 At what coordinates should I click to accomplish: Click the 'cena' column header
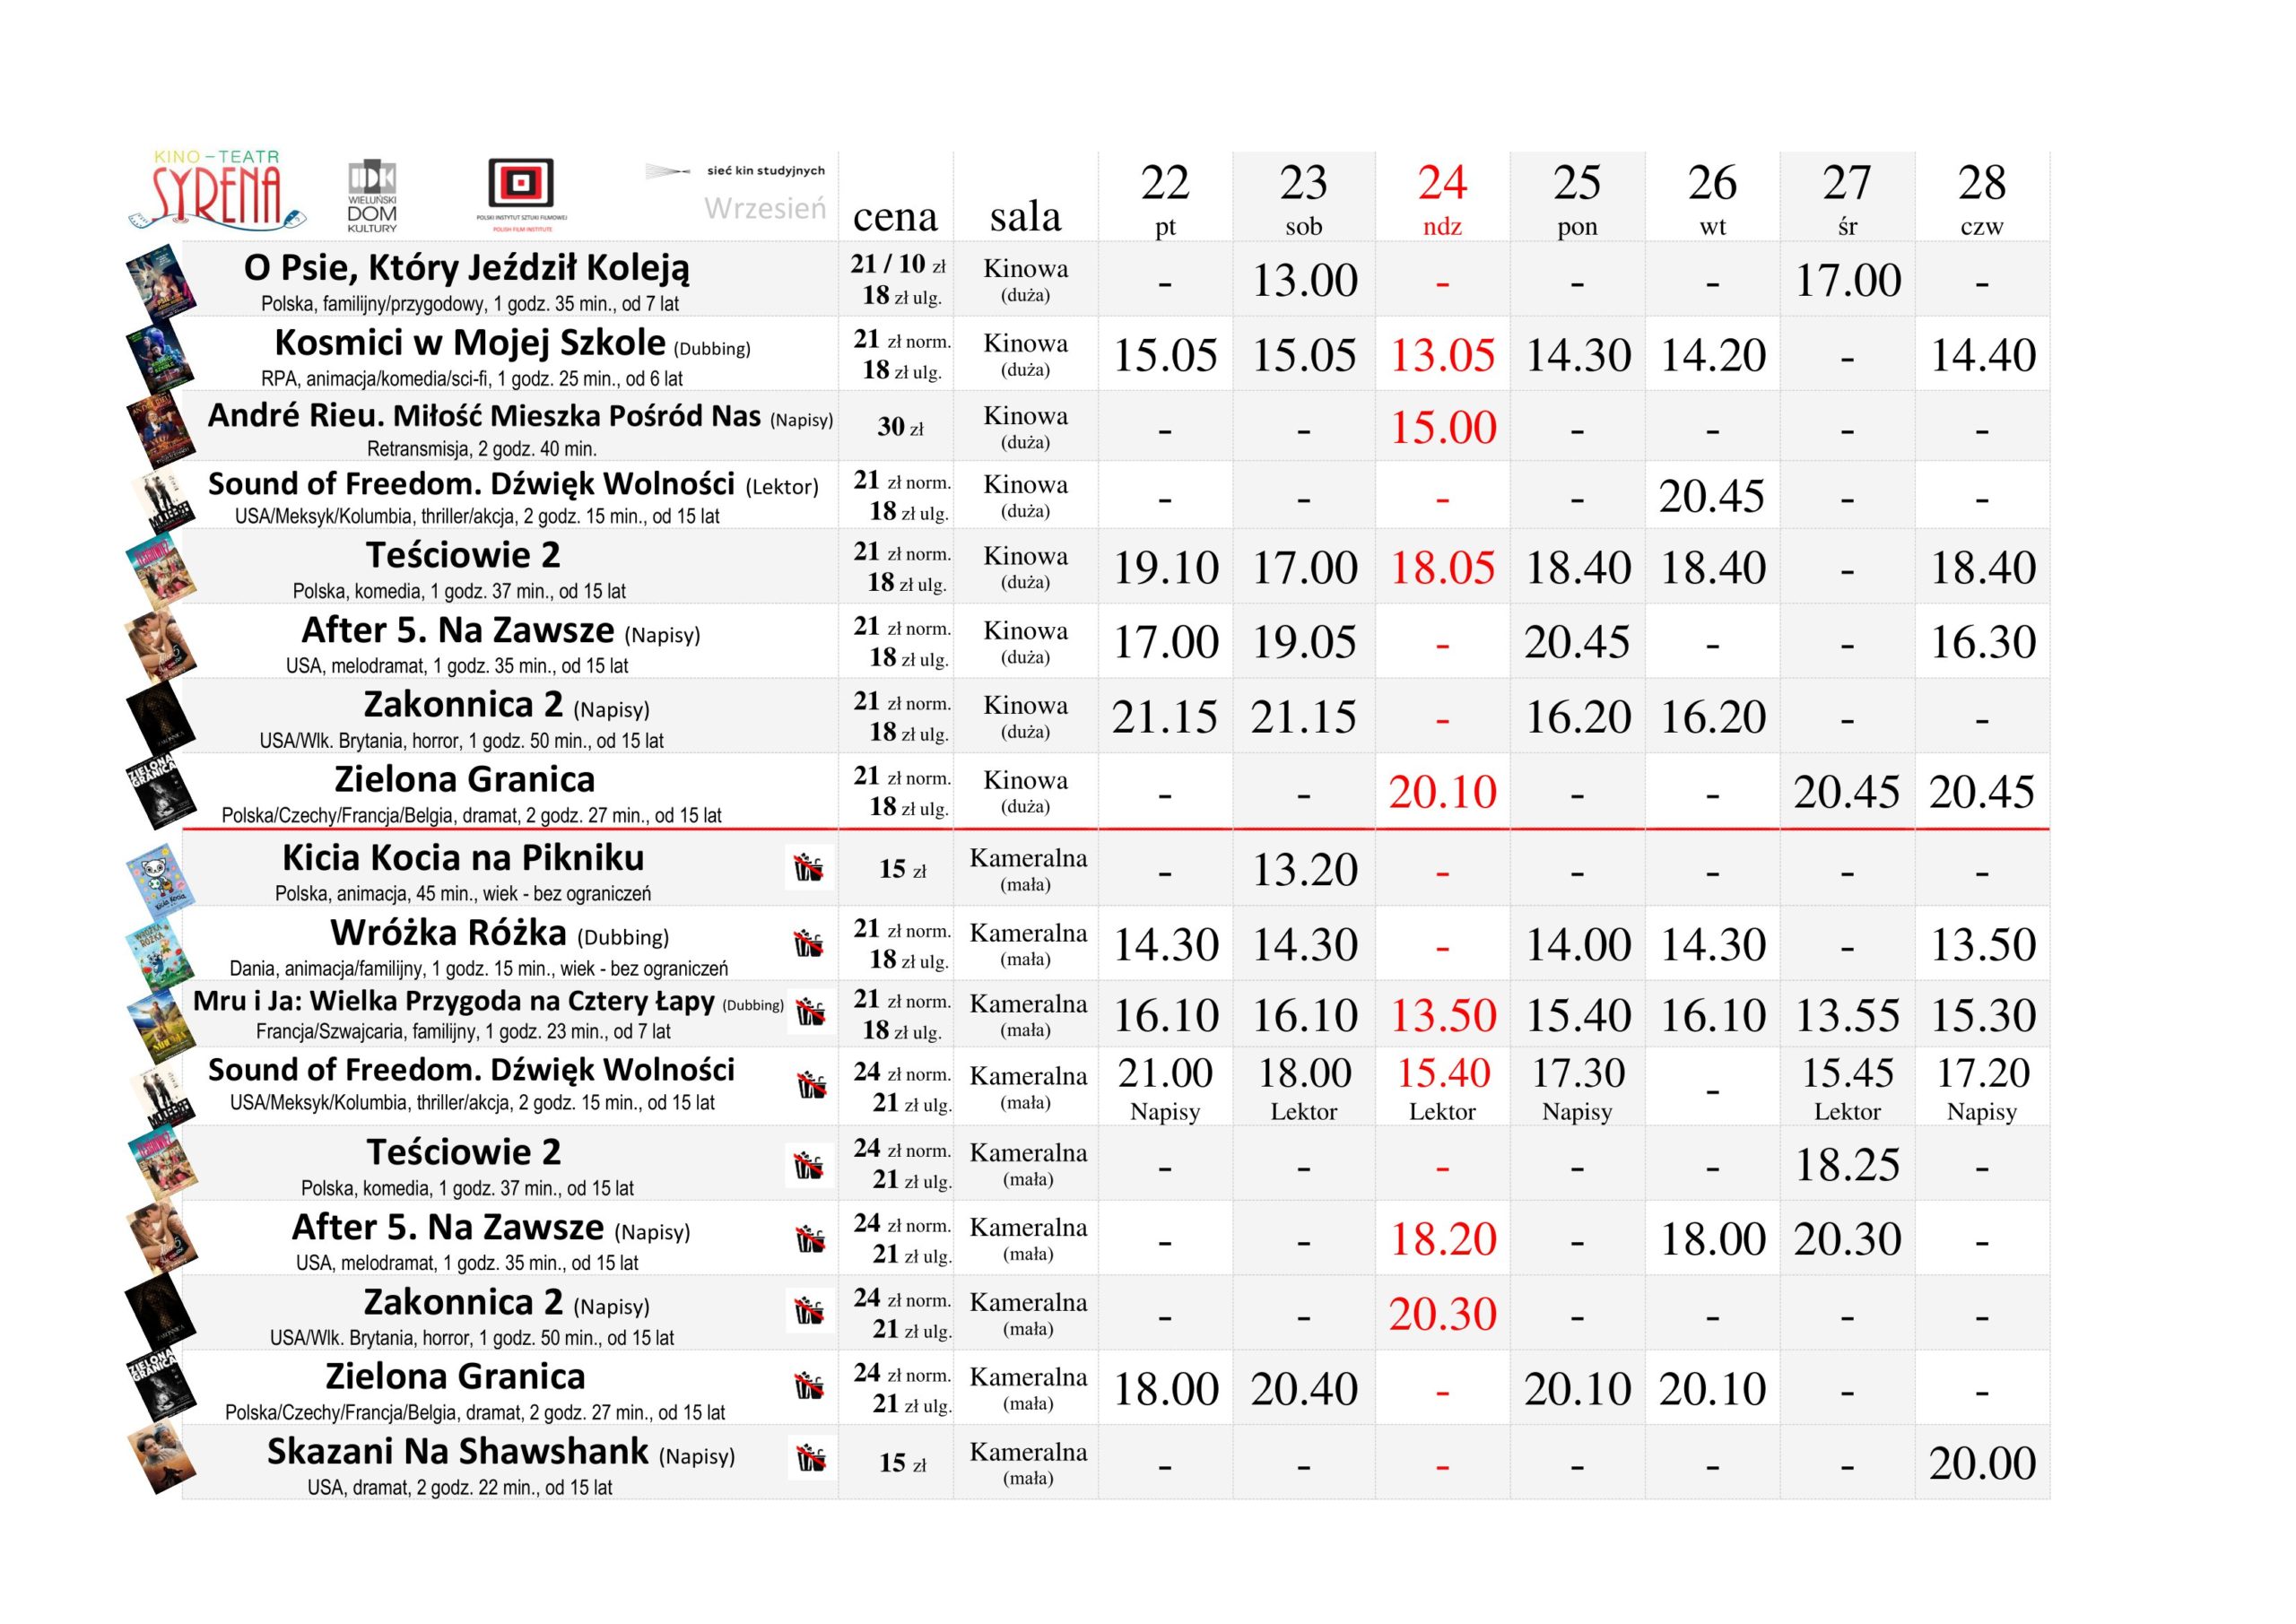click(x=895, y=216)
